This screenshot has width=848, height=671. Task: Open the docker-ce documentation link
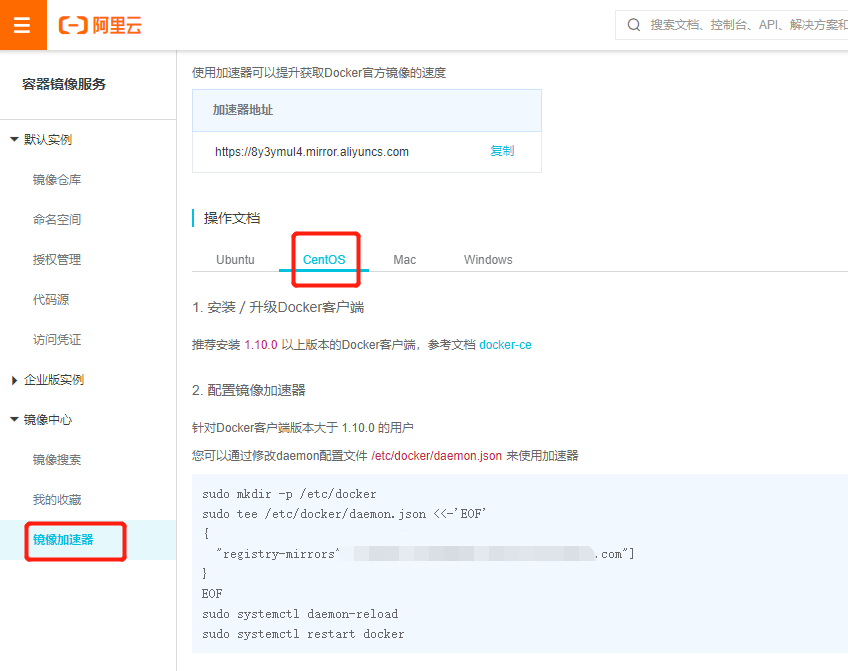[505, 345]
